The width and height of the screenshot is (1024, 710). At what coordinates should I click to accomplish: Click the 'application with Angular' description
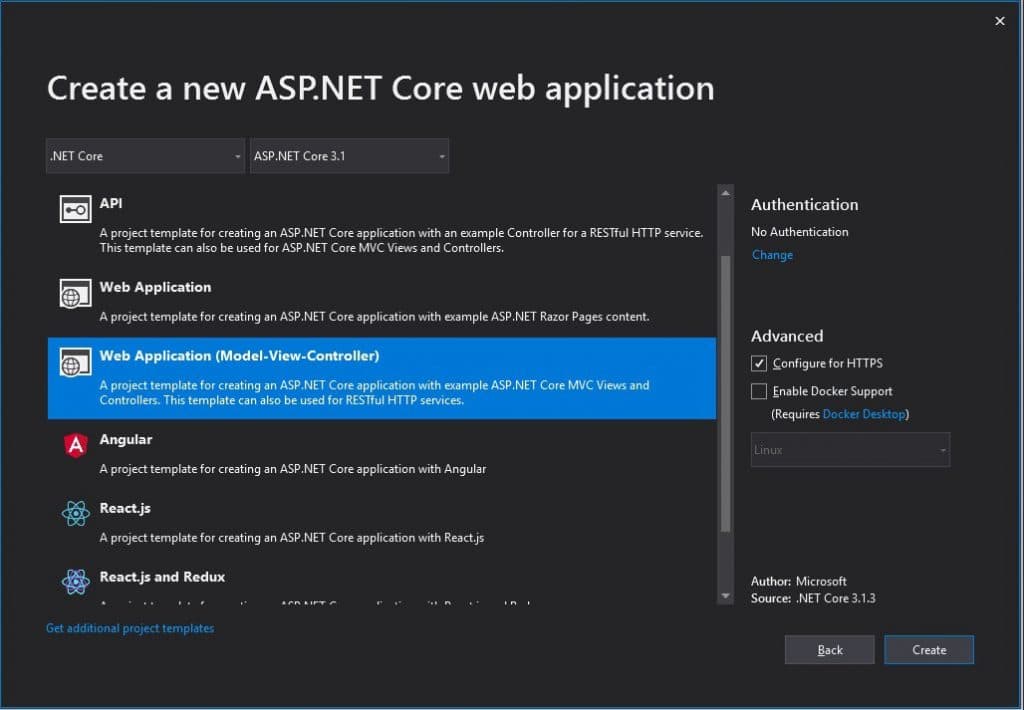tap(293, 469)
